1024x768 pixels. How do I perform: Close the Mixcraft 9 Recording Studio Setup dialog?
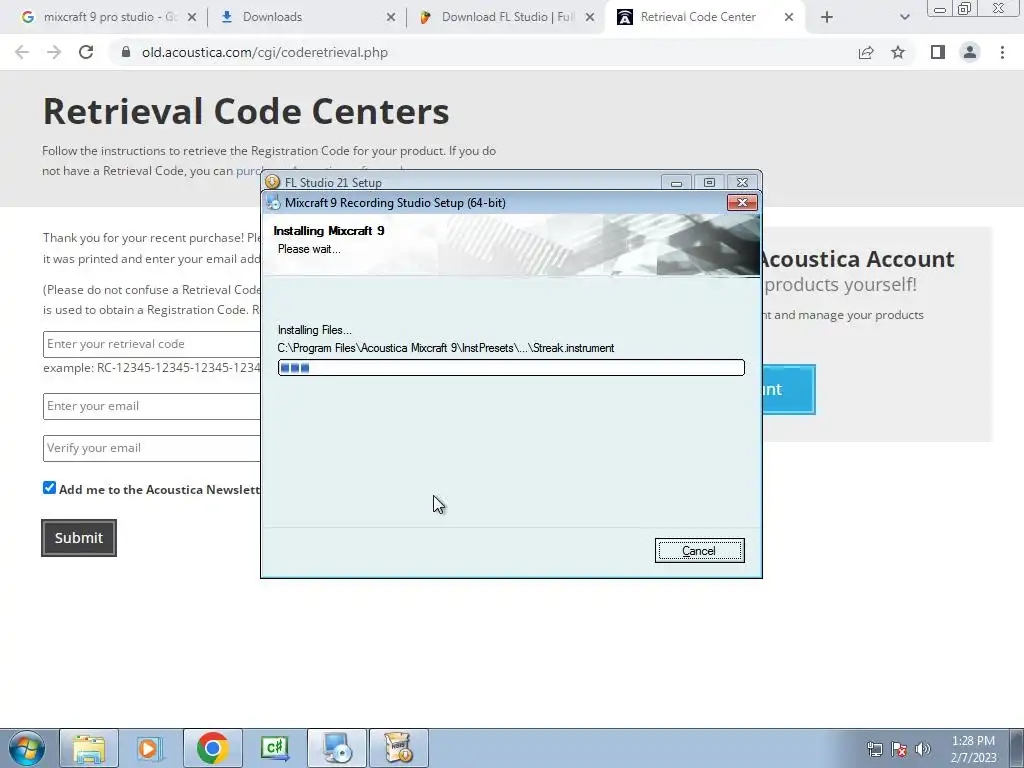pyautogui.click(x=742, y=202)
